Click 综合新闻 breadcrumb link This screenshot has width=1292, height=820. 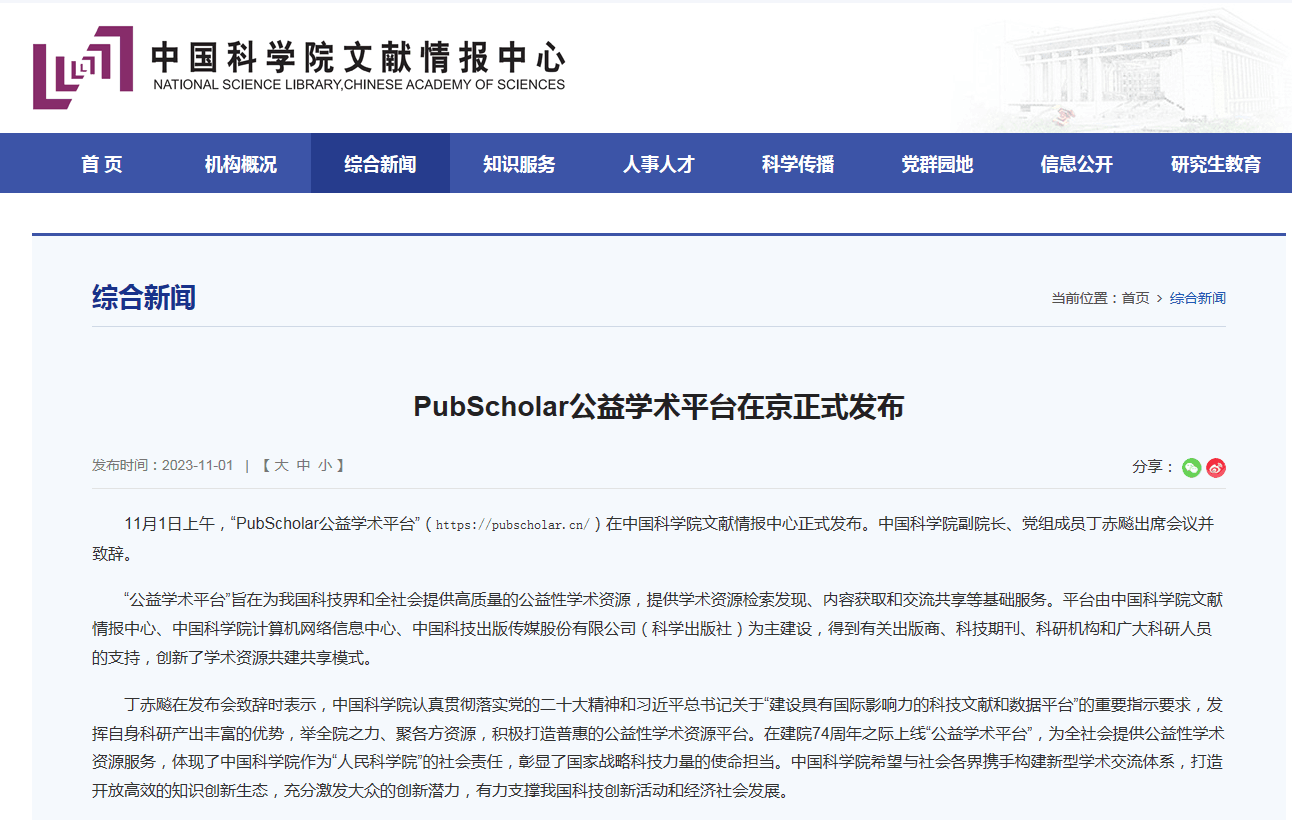pos(1198,298)
